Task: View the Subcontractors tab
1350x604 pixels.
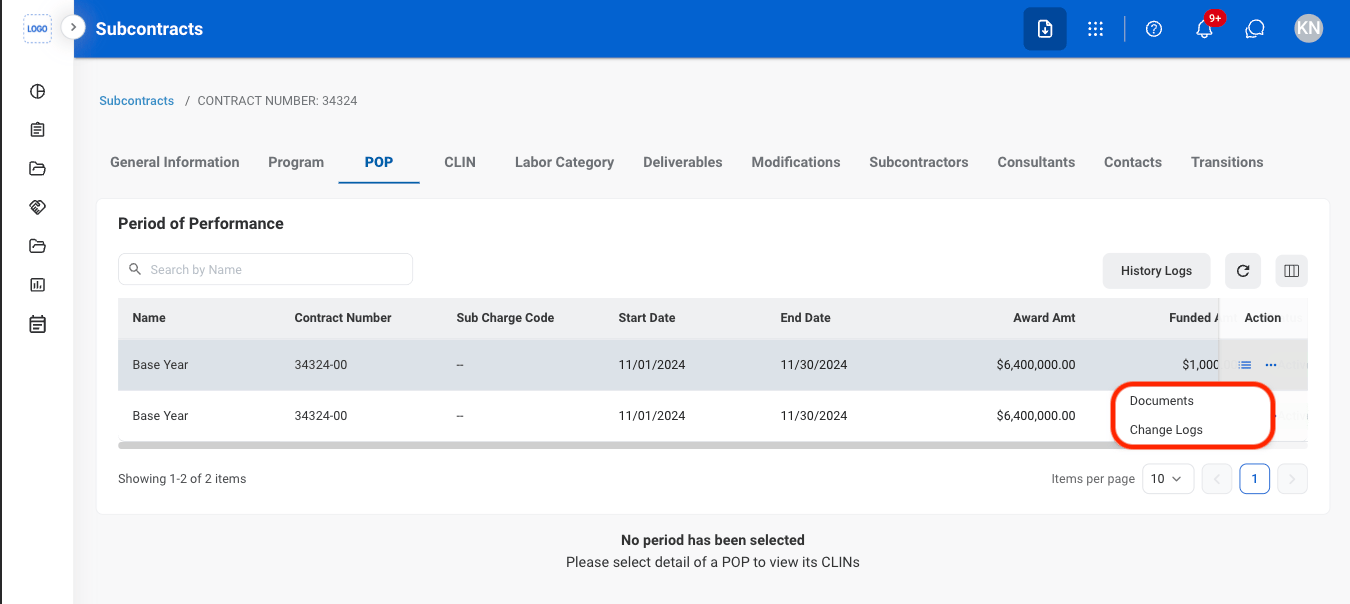Action: pos(919,162)
